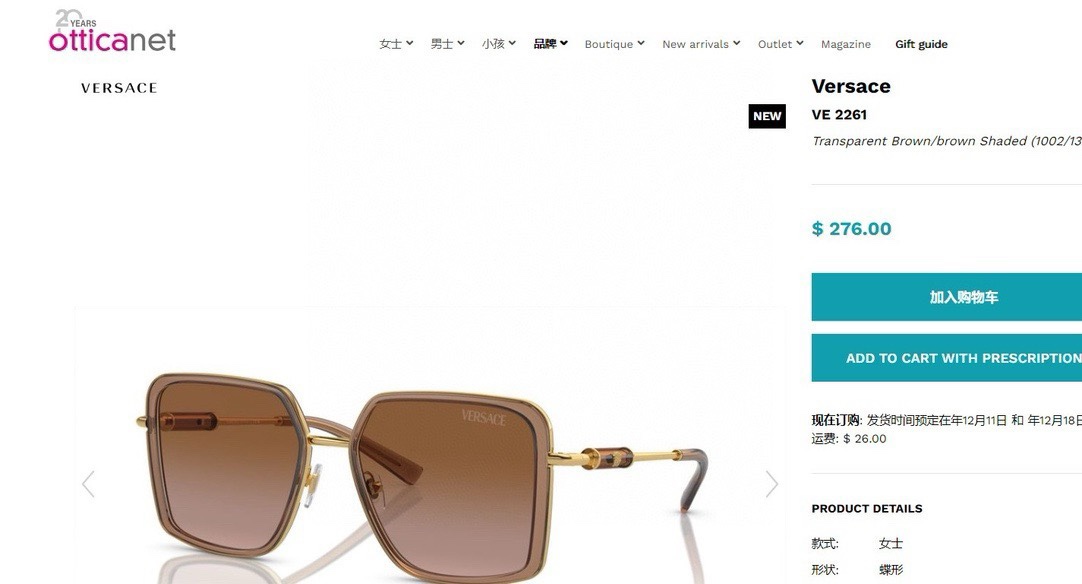1082x584 pixels.
Task: Expand the 小孩 menu chevron
Action: 512,43
